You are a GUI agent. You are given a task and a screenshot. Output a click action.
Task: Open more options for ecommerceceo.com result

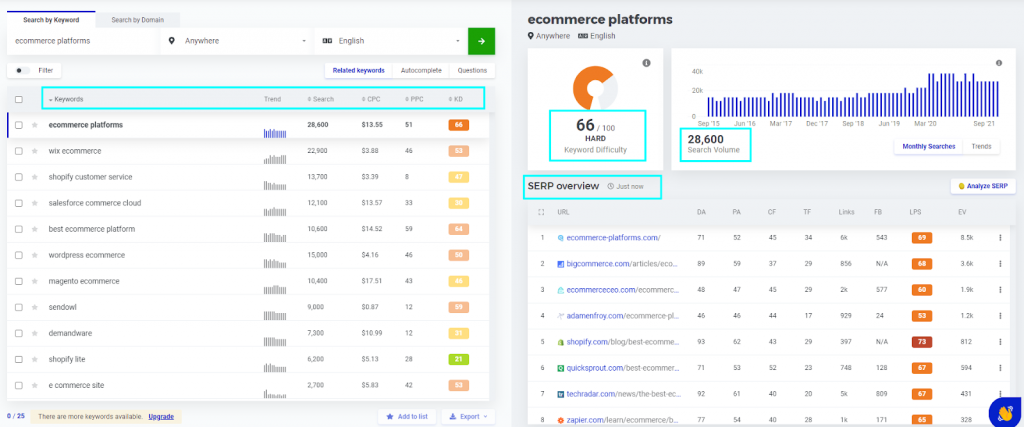click(x=1000, y=290)
